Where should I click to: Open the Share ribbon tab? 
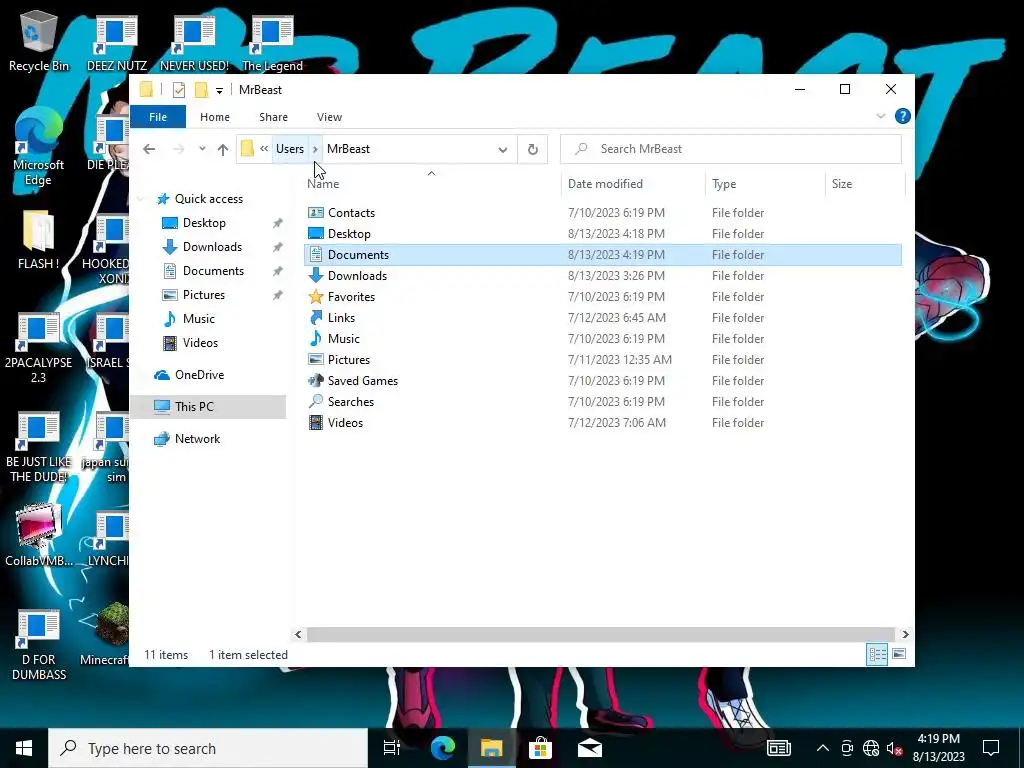(x=273, y=117)
